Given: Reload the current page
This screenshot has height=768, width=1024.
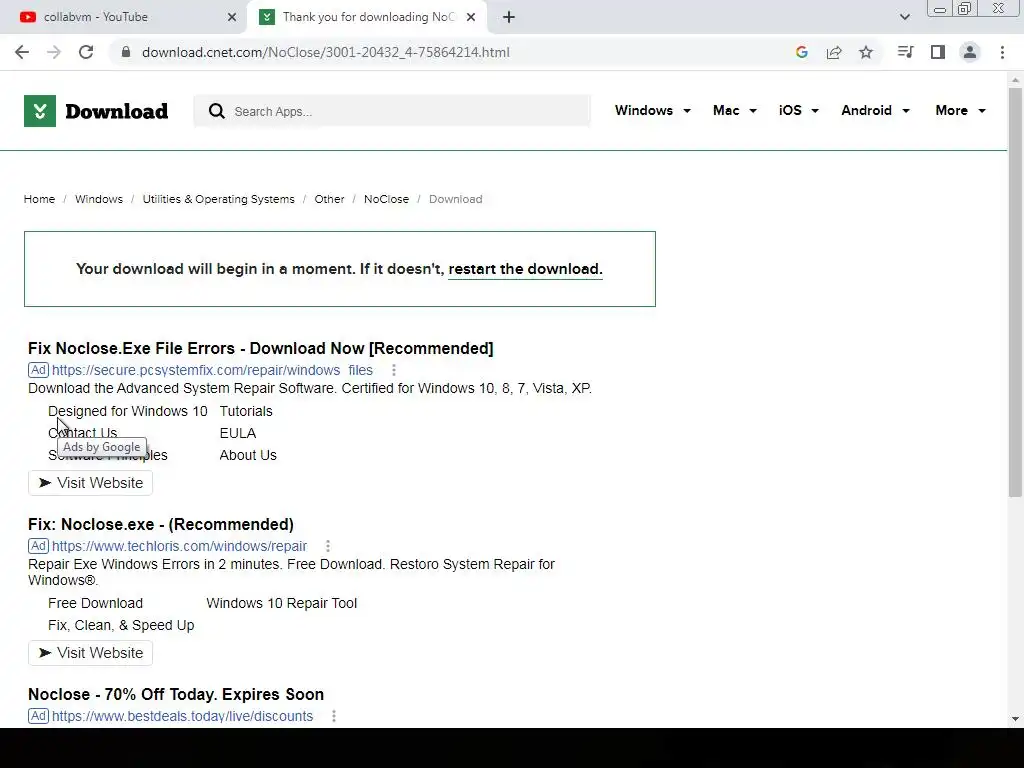Looking at the screenshot, I should pos(86,52).
